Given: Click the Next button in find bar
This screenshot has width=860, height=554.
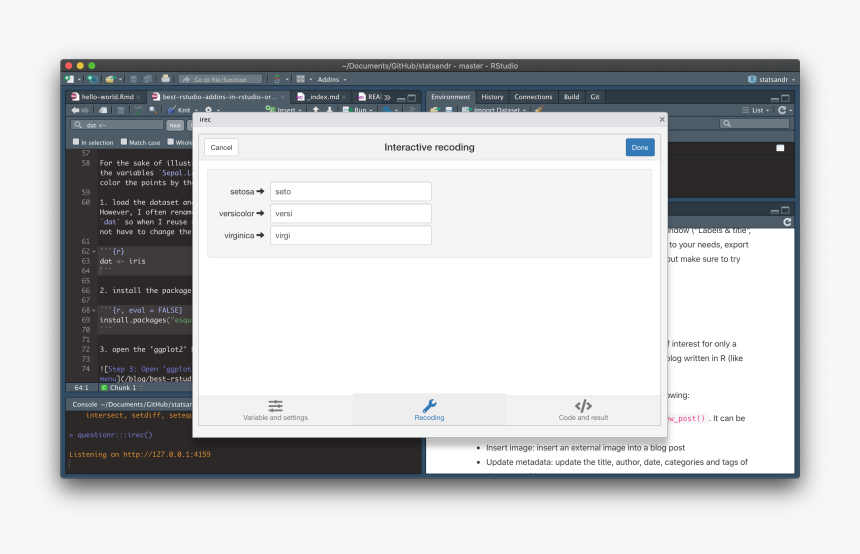Looking at the screenshot, I should (175, 126).
